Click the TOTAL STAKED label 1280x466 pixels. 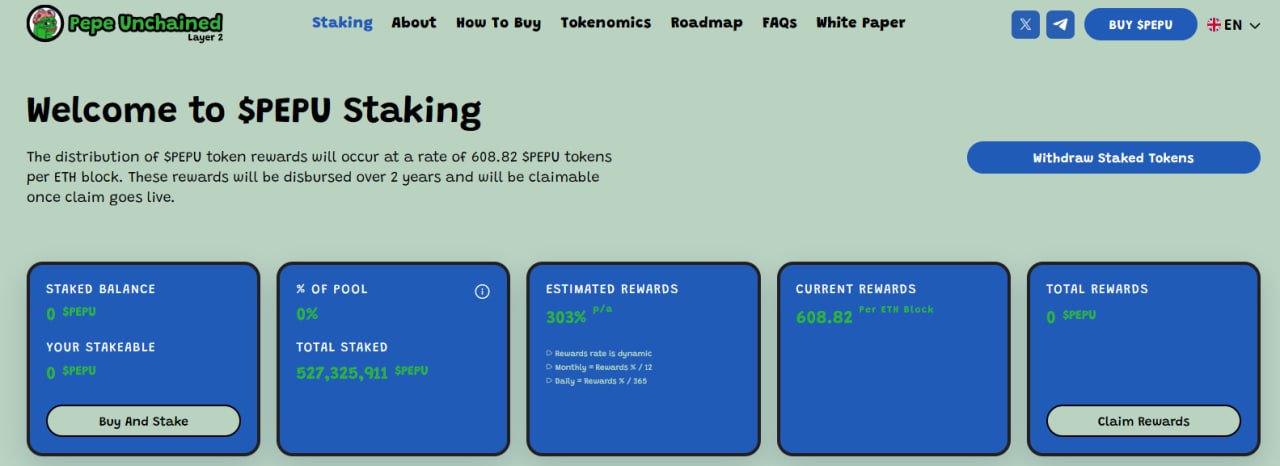342,347
